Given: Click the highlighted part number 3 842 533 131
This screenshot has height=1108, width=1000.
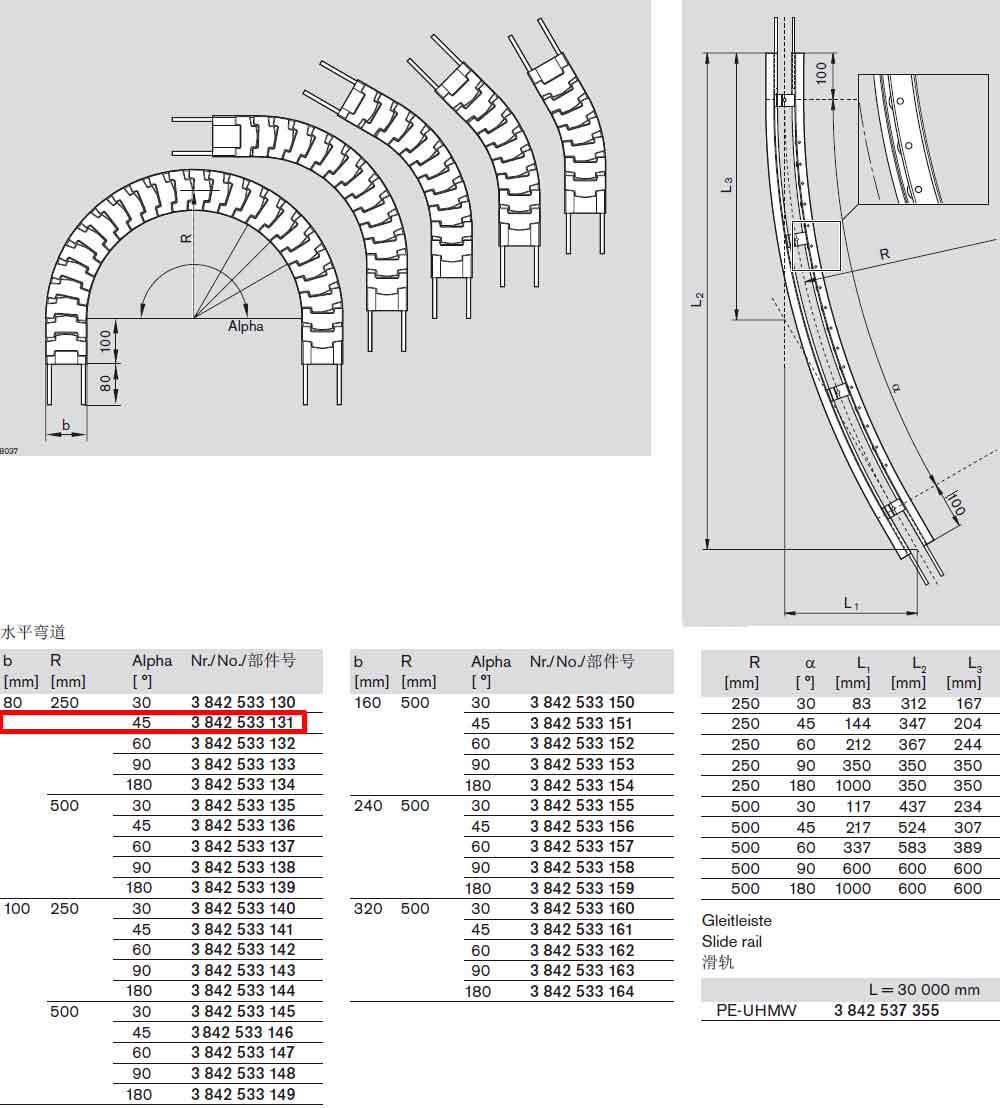Looking at the screenshot, I should coord(242,723).
